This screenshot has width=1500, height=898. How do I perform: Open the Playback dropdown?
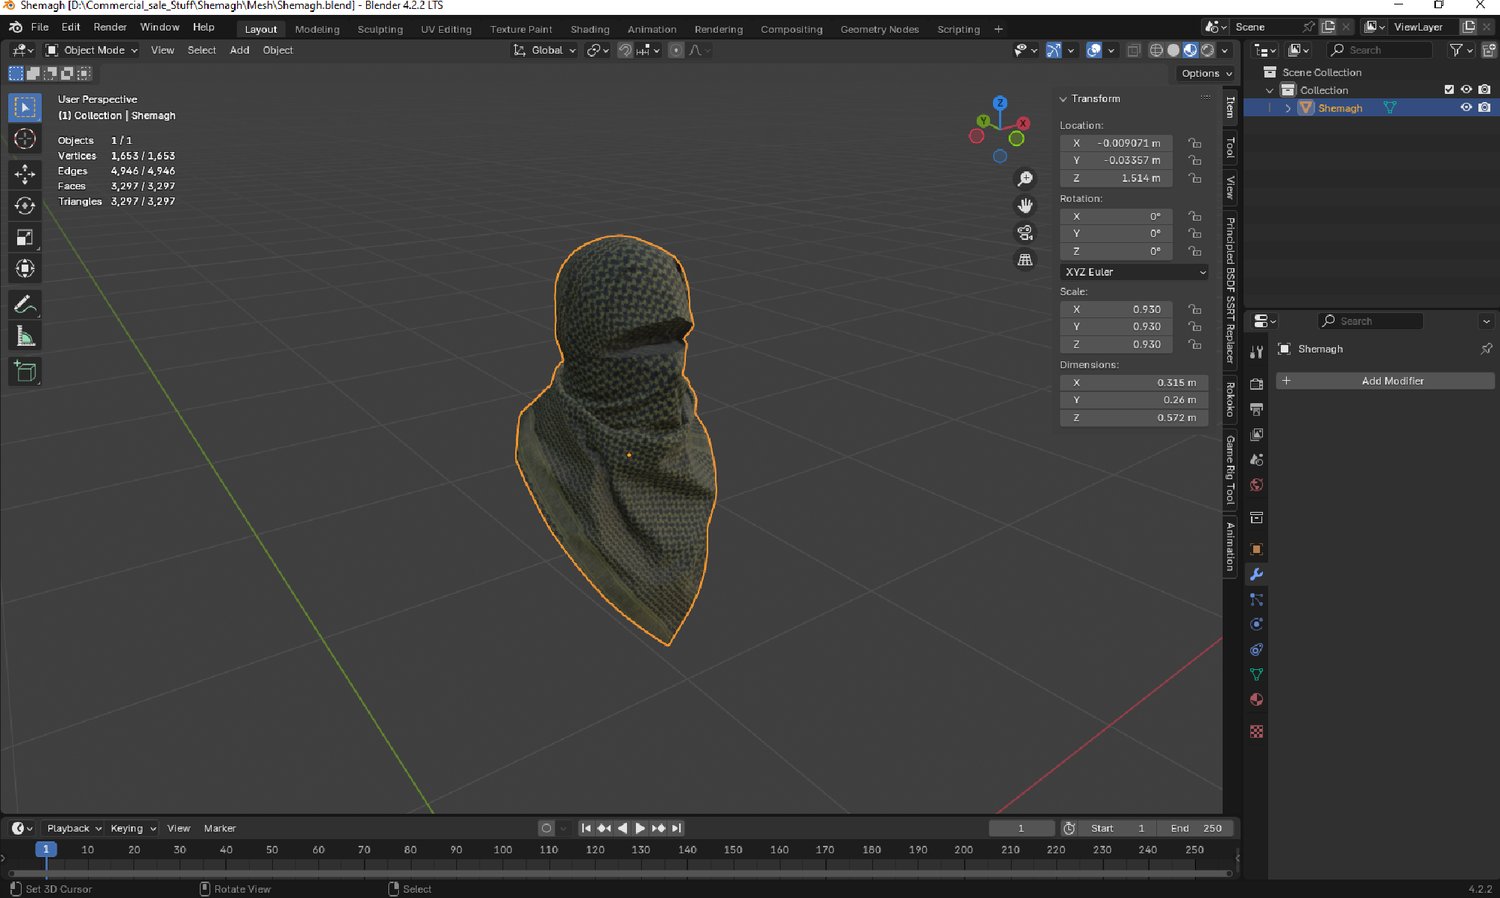pos(73,828)
